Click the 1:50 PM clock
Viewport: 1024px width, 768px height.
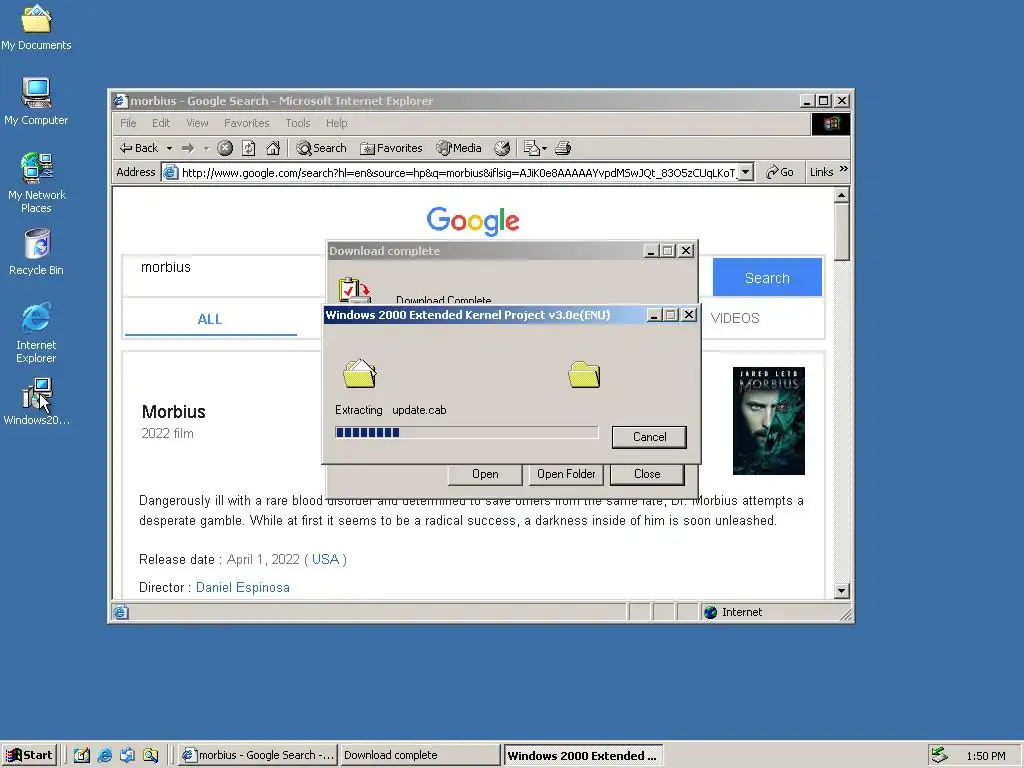coord(986,756)
